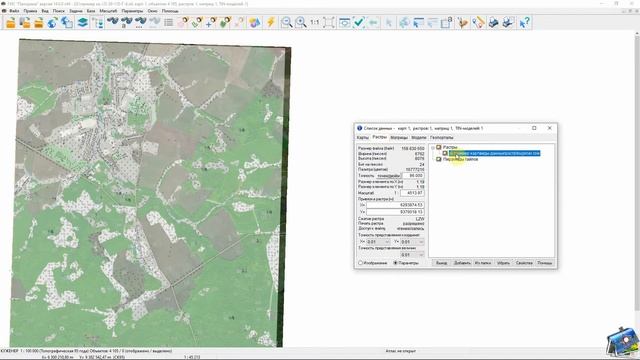This screenshot has height=360, width=640.
Task: Set view scale with the 1:1 icon
Action: pos(315,22)
